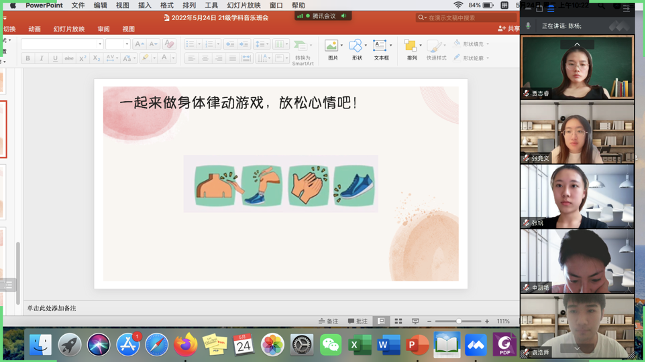Viewport: 645px width, 362px height.
Task: Justify the text
Action: [232, 58]
